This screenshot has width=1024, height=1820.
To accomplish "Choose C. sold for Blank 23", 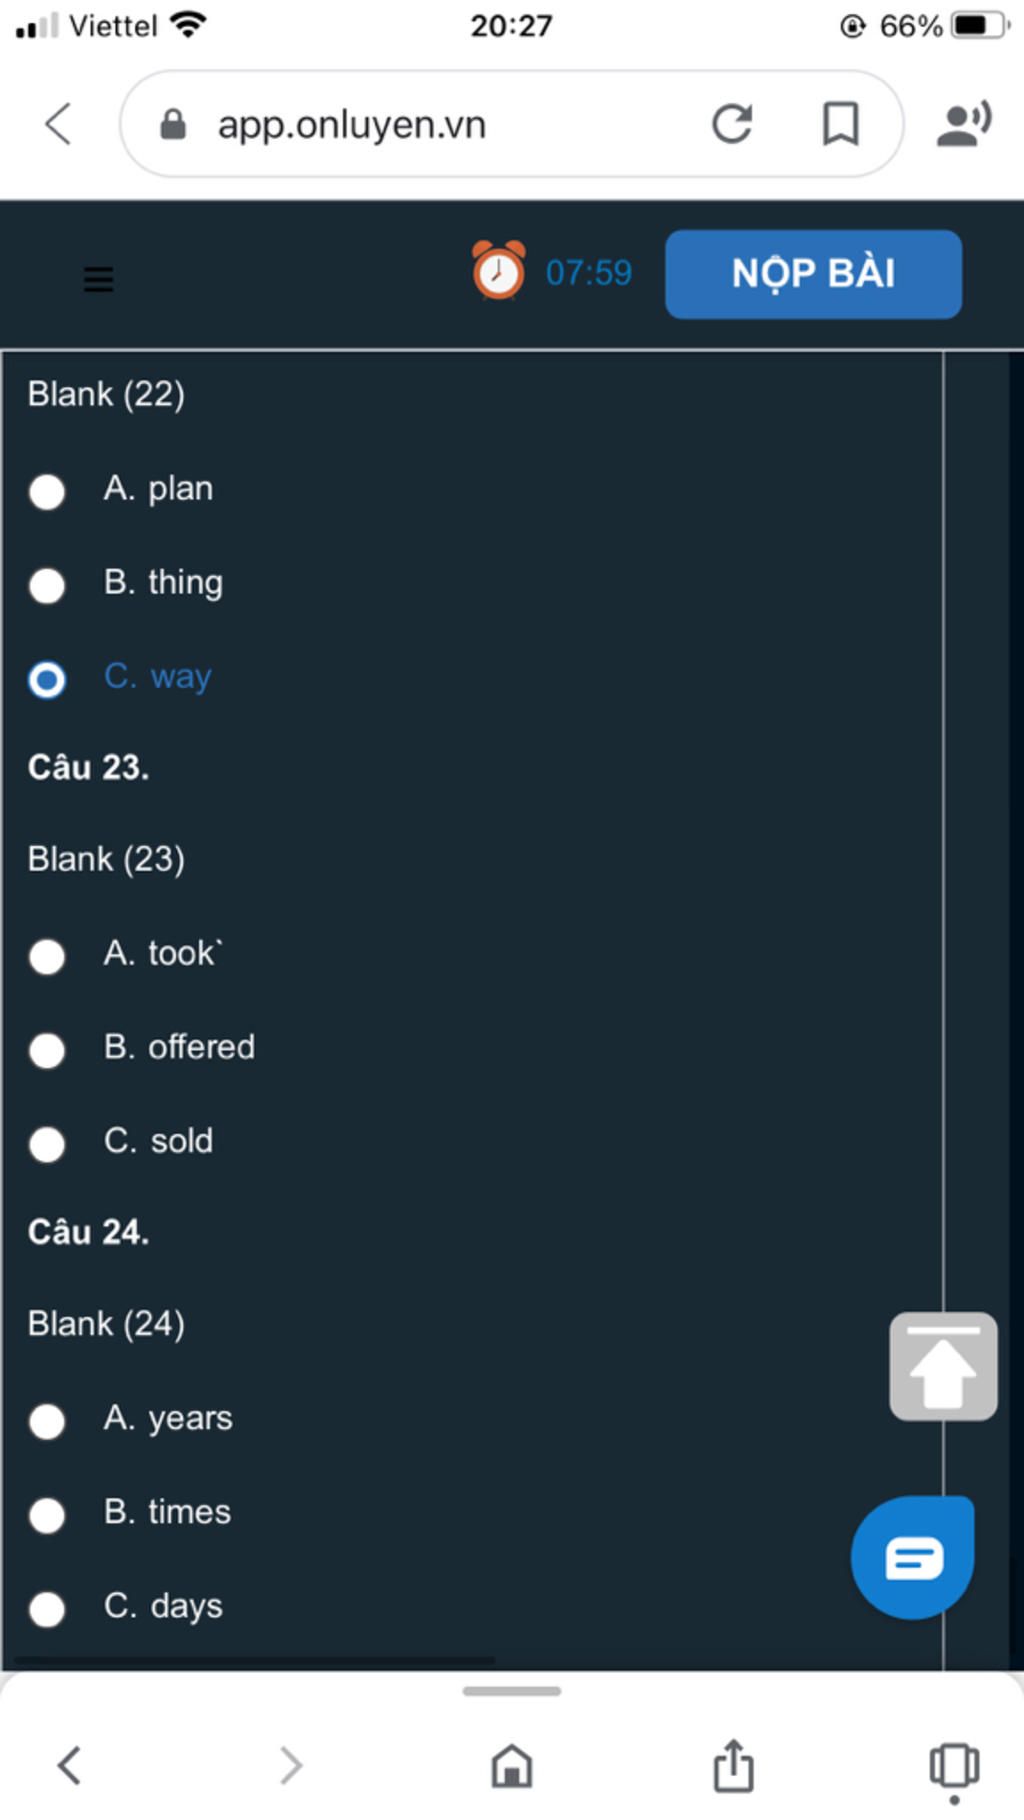I will (122, 1143).
